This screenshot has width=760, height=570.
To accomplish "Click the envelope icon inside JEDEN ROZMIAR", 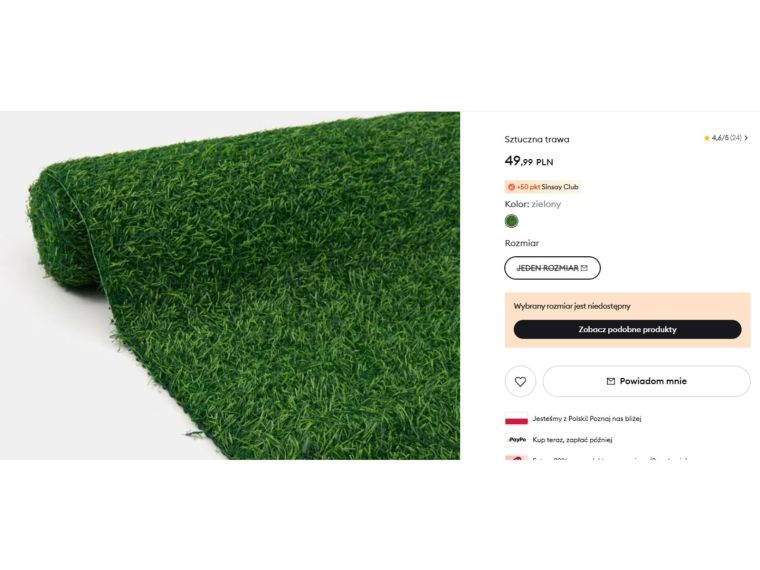I will [x=584, y=268].
